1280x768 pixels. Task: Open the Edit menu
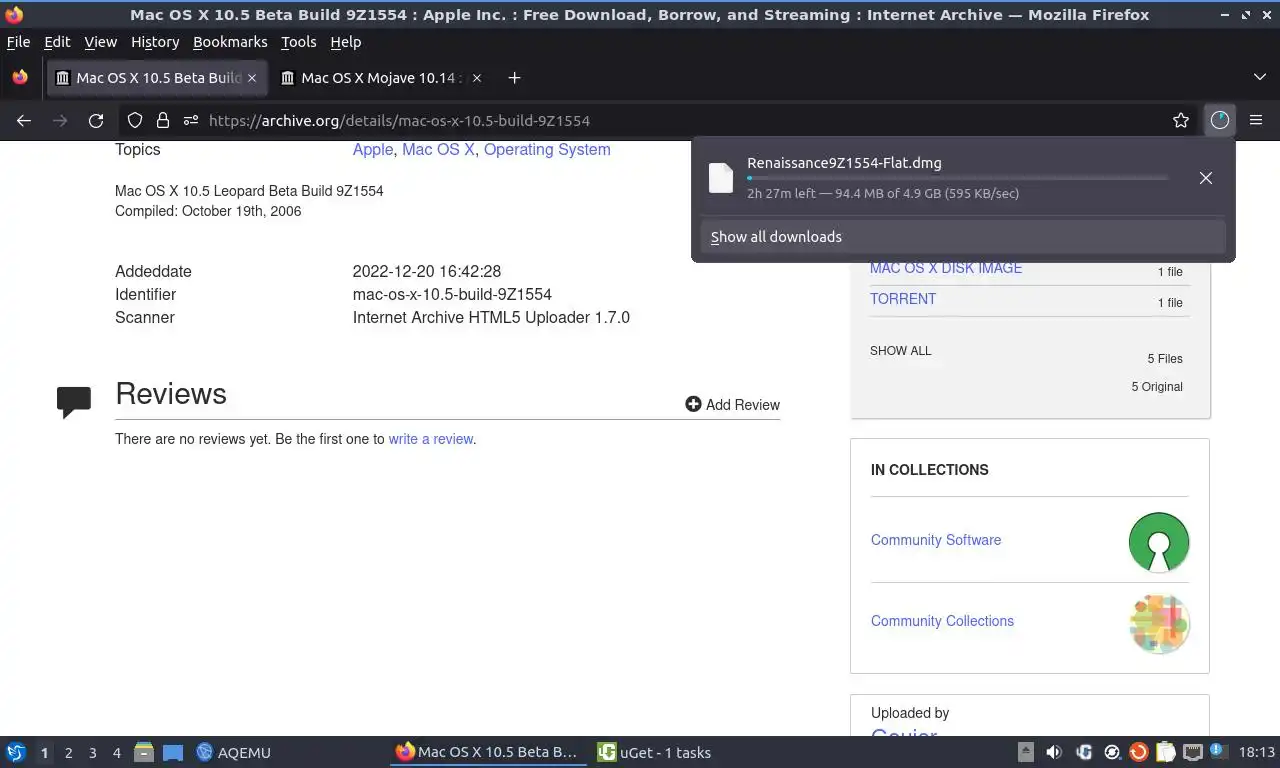(x=57, y=42)
